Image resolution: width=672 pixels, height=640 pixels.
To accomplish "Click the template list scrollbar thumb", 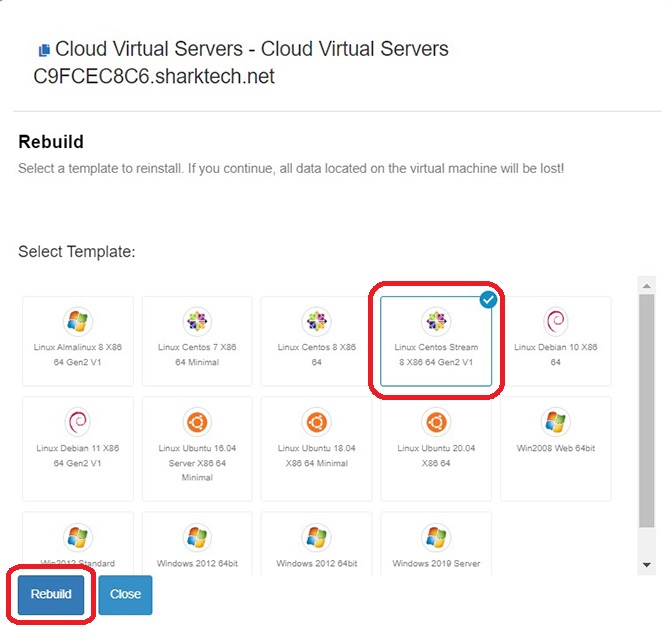I will (647, 411).
